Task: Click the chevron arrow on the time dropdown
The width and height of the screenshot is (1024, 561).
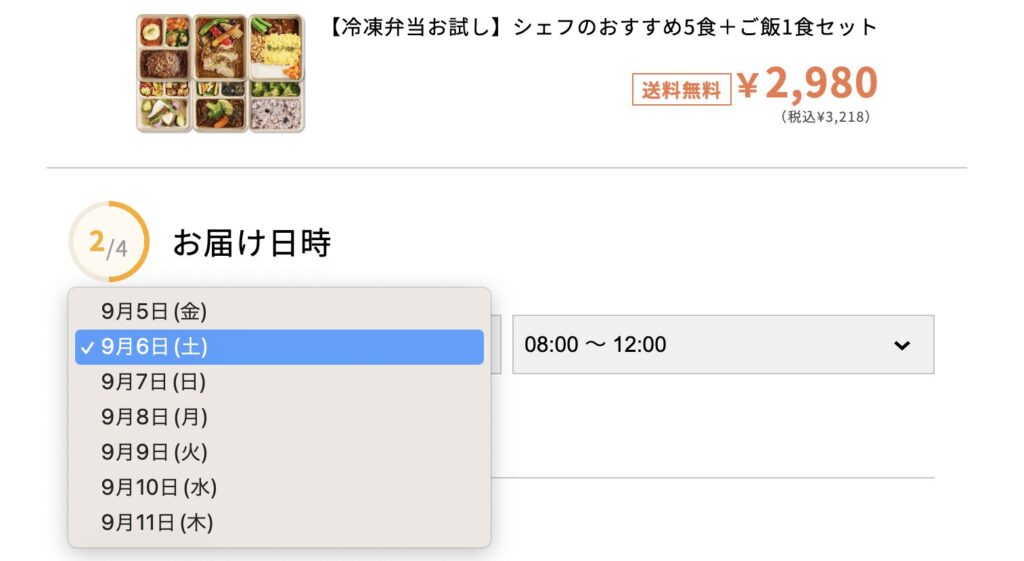Action: [902, 345]
